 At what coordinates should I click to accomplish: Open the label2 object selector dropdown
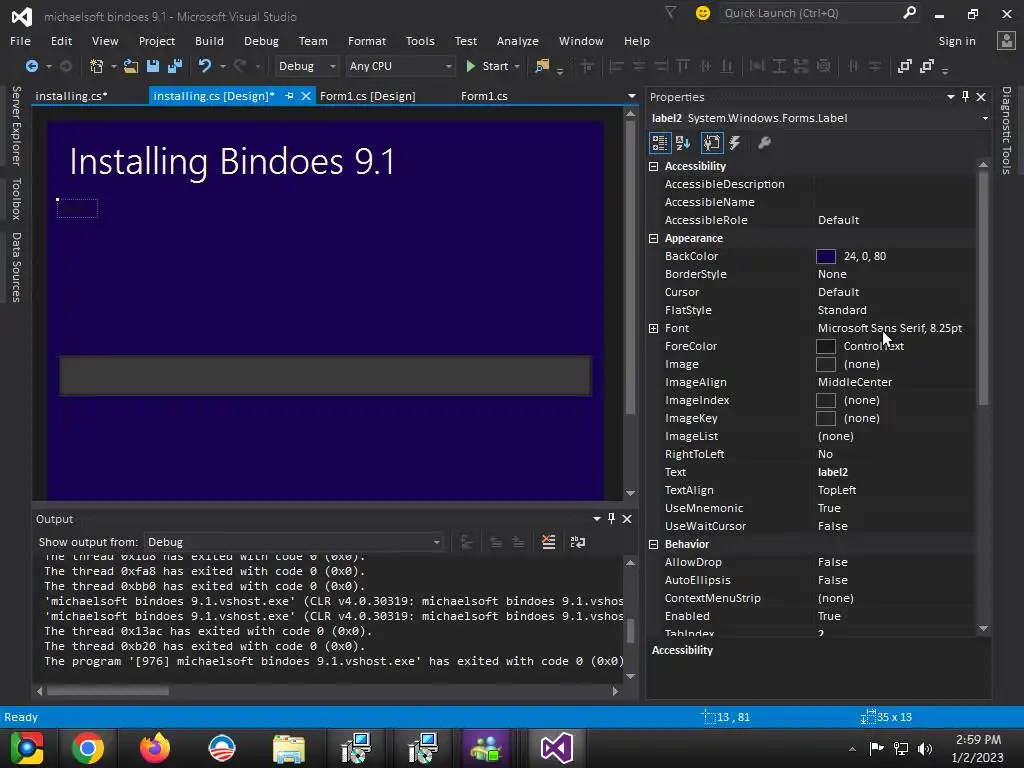point(985,118)
